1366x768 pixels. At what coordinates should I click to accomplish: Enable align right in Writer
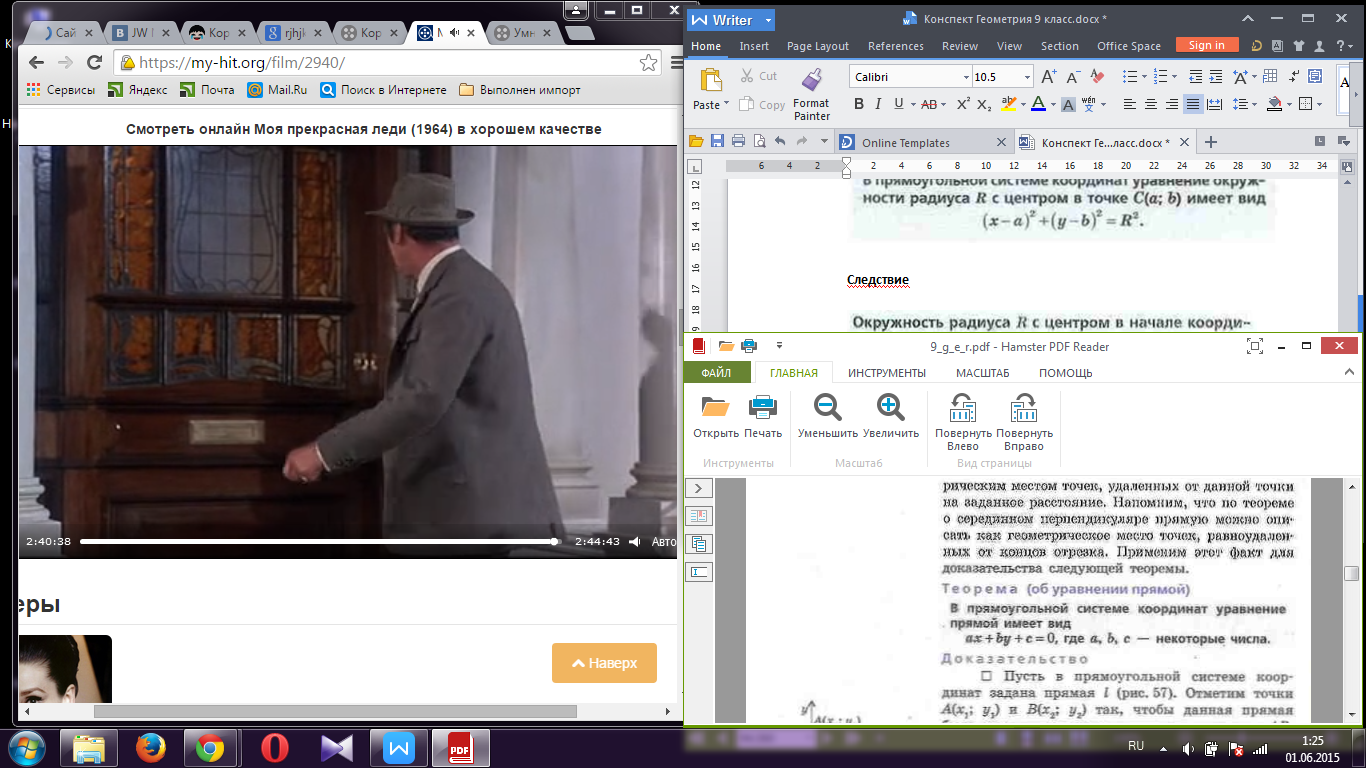point(1171,104)
